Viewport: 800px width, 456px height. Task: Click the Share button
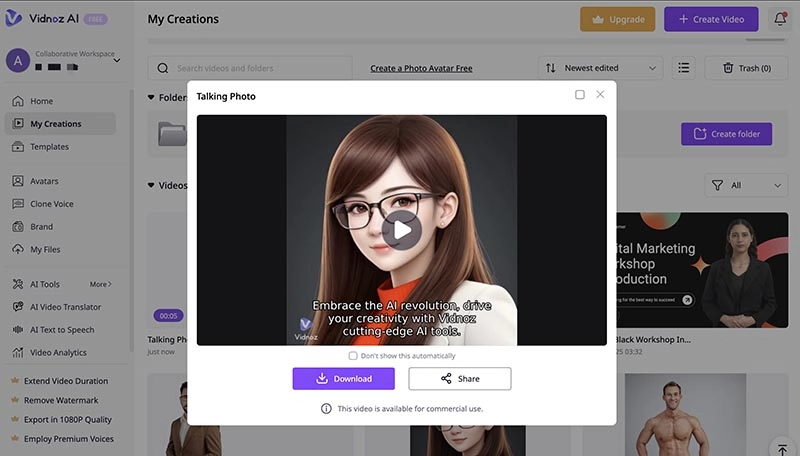[459, 379]
